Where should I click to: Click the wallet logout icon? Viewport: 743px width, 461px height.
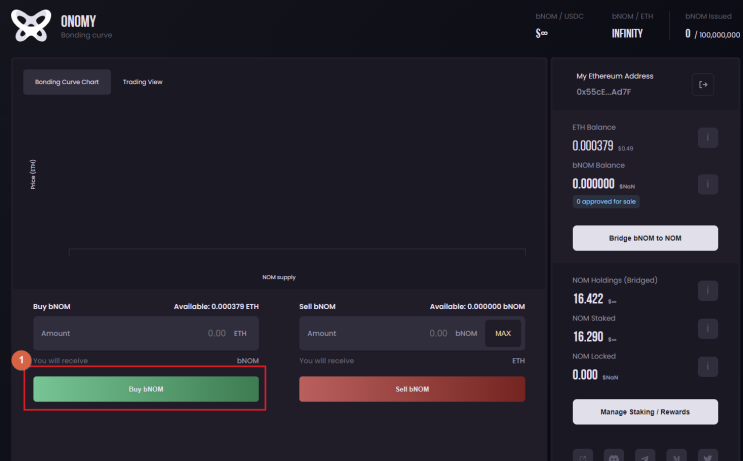(x=703, y=85)
